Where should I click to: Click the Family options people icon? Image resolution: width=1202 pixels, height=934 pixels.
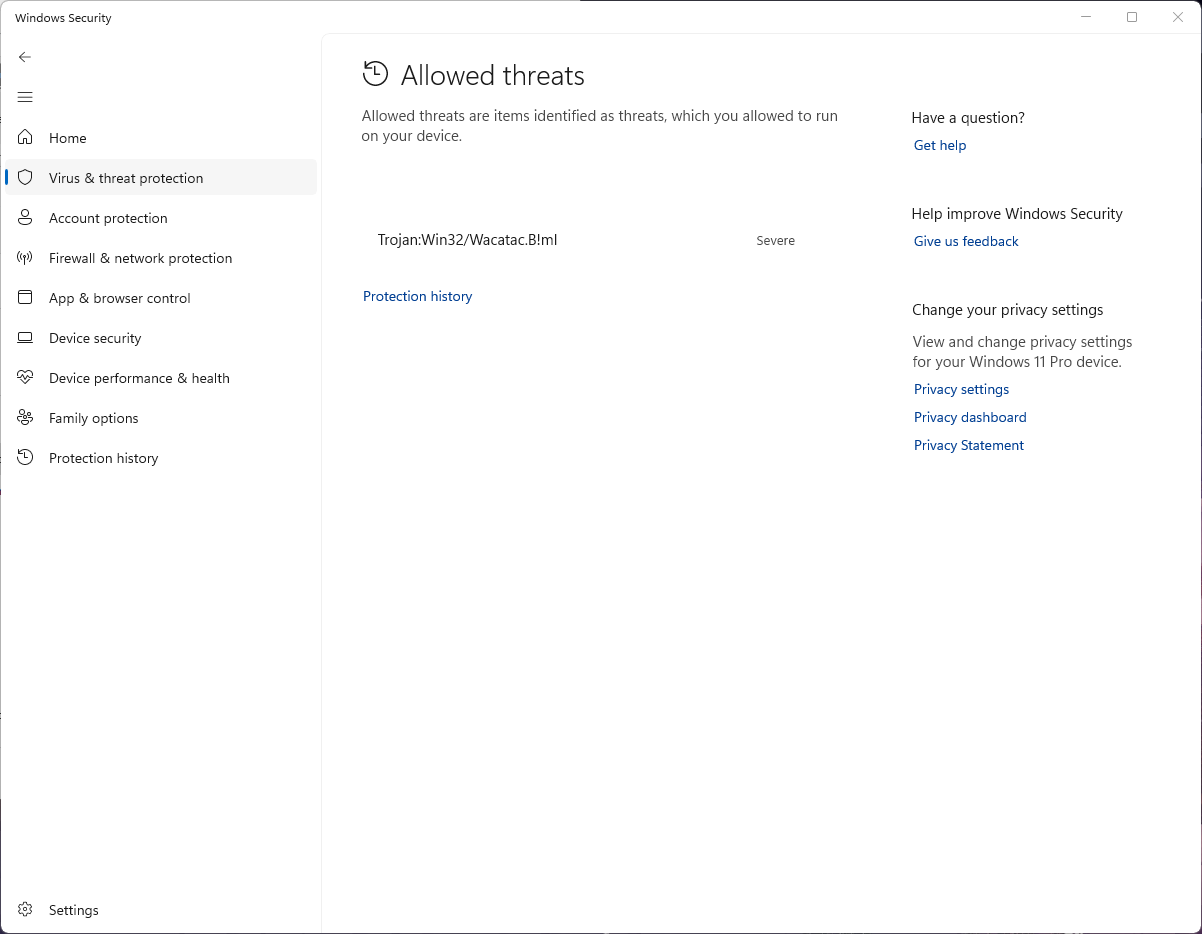tap(25, 418)
